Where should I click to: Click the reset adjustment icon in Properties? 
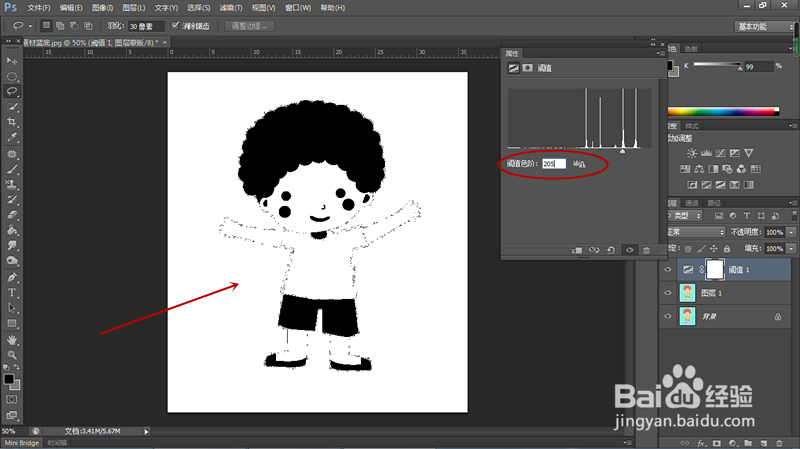611,250
